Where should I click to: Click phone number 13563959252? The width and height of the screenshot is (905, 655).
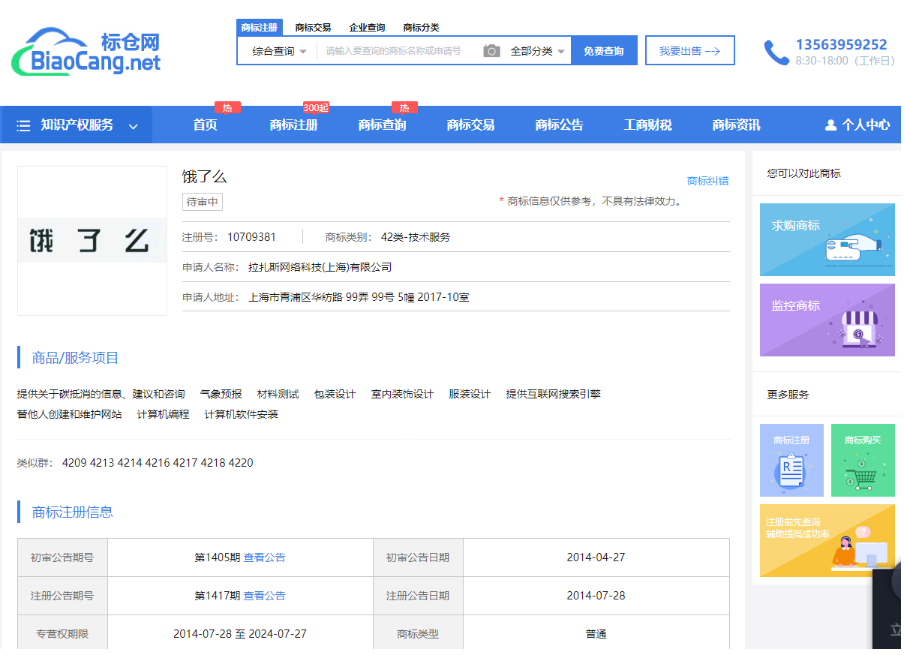pyautogui.click(x=841, y=44)
